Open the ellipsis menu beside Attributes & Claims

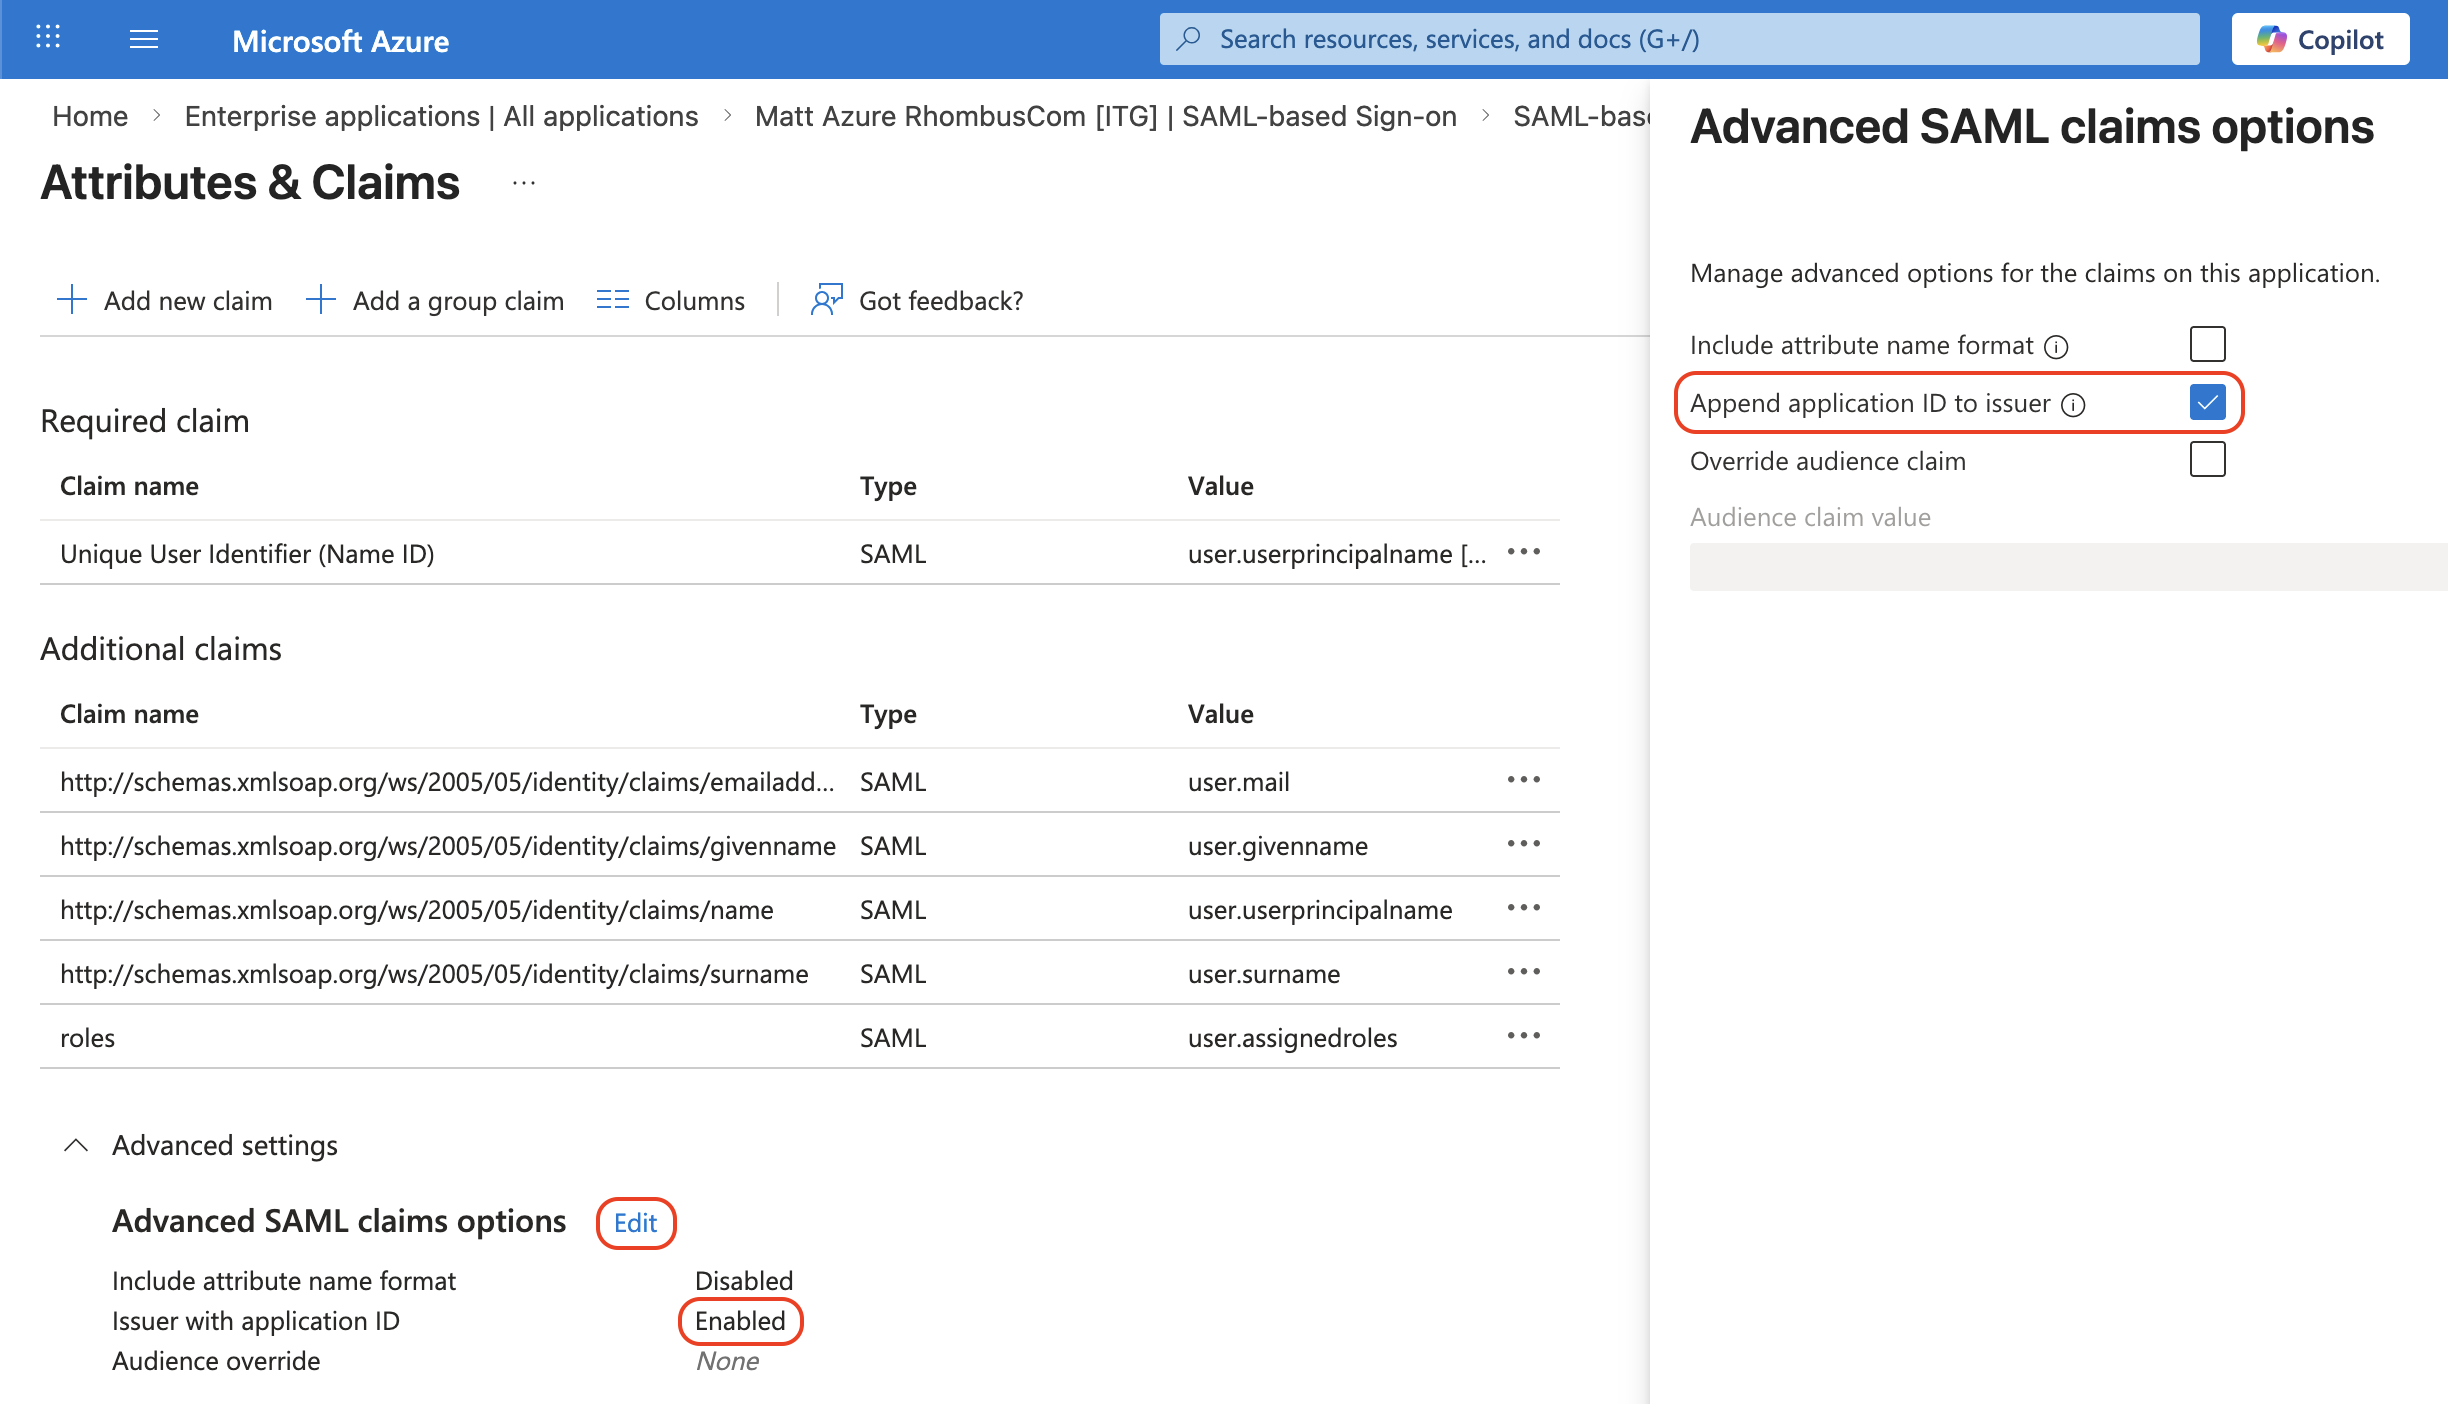click(524, 183)
